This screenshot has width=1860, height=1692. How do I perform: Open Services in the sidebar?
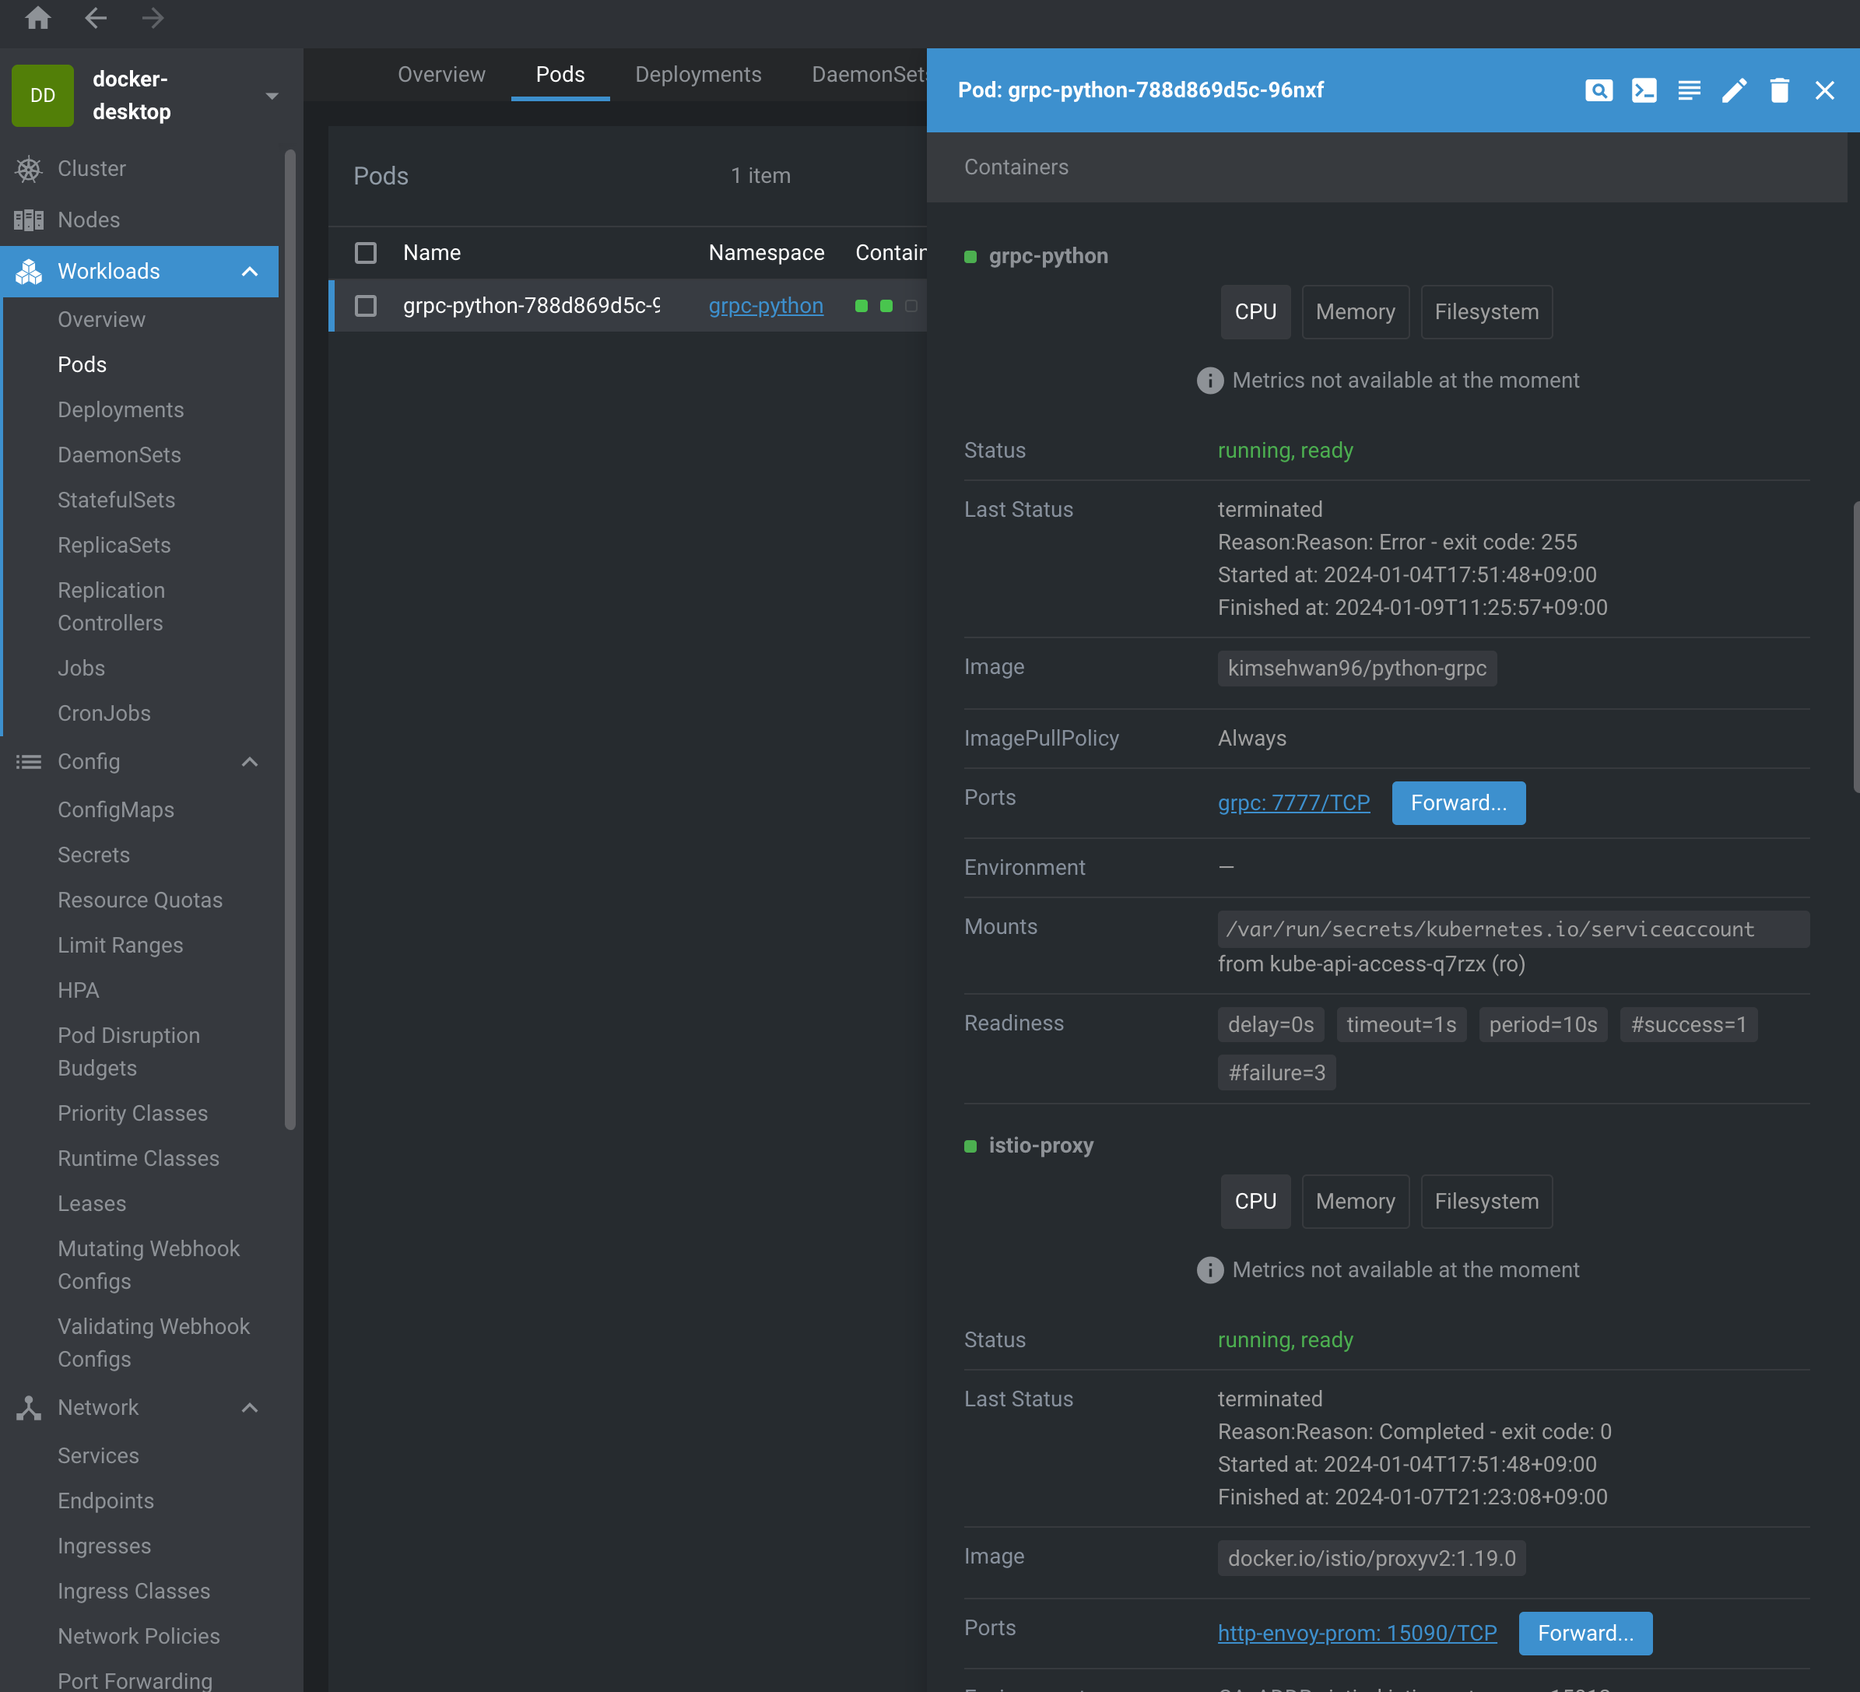[x=98, y=1456]
